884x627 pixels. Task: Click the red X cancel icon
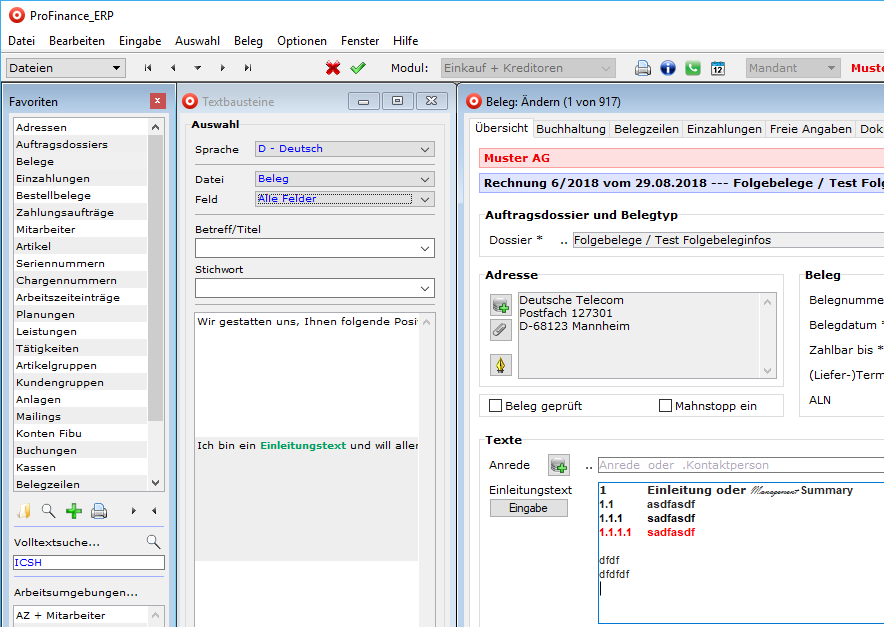333,68
